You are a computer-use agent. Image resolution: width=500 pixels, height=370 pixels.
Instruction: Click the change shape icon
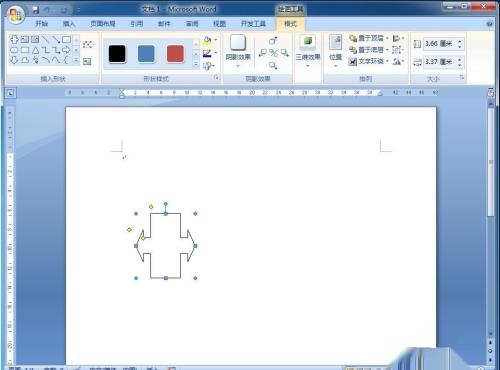[x=208, y=66]
